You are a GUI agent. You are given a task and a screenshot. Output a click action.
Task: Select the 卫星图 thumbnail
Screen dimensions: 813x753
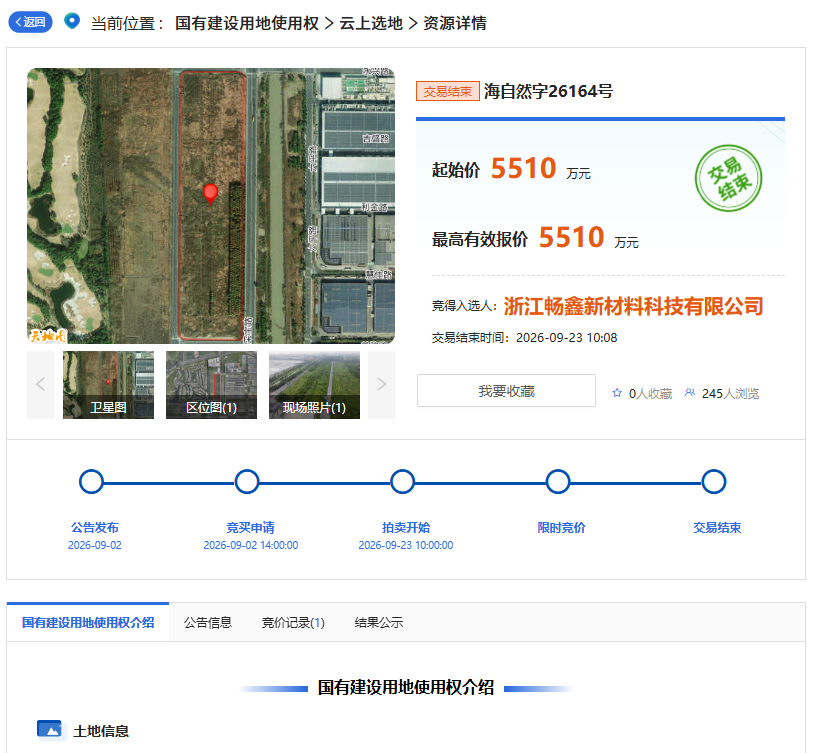click(x=108, y=385)
